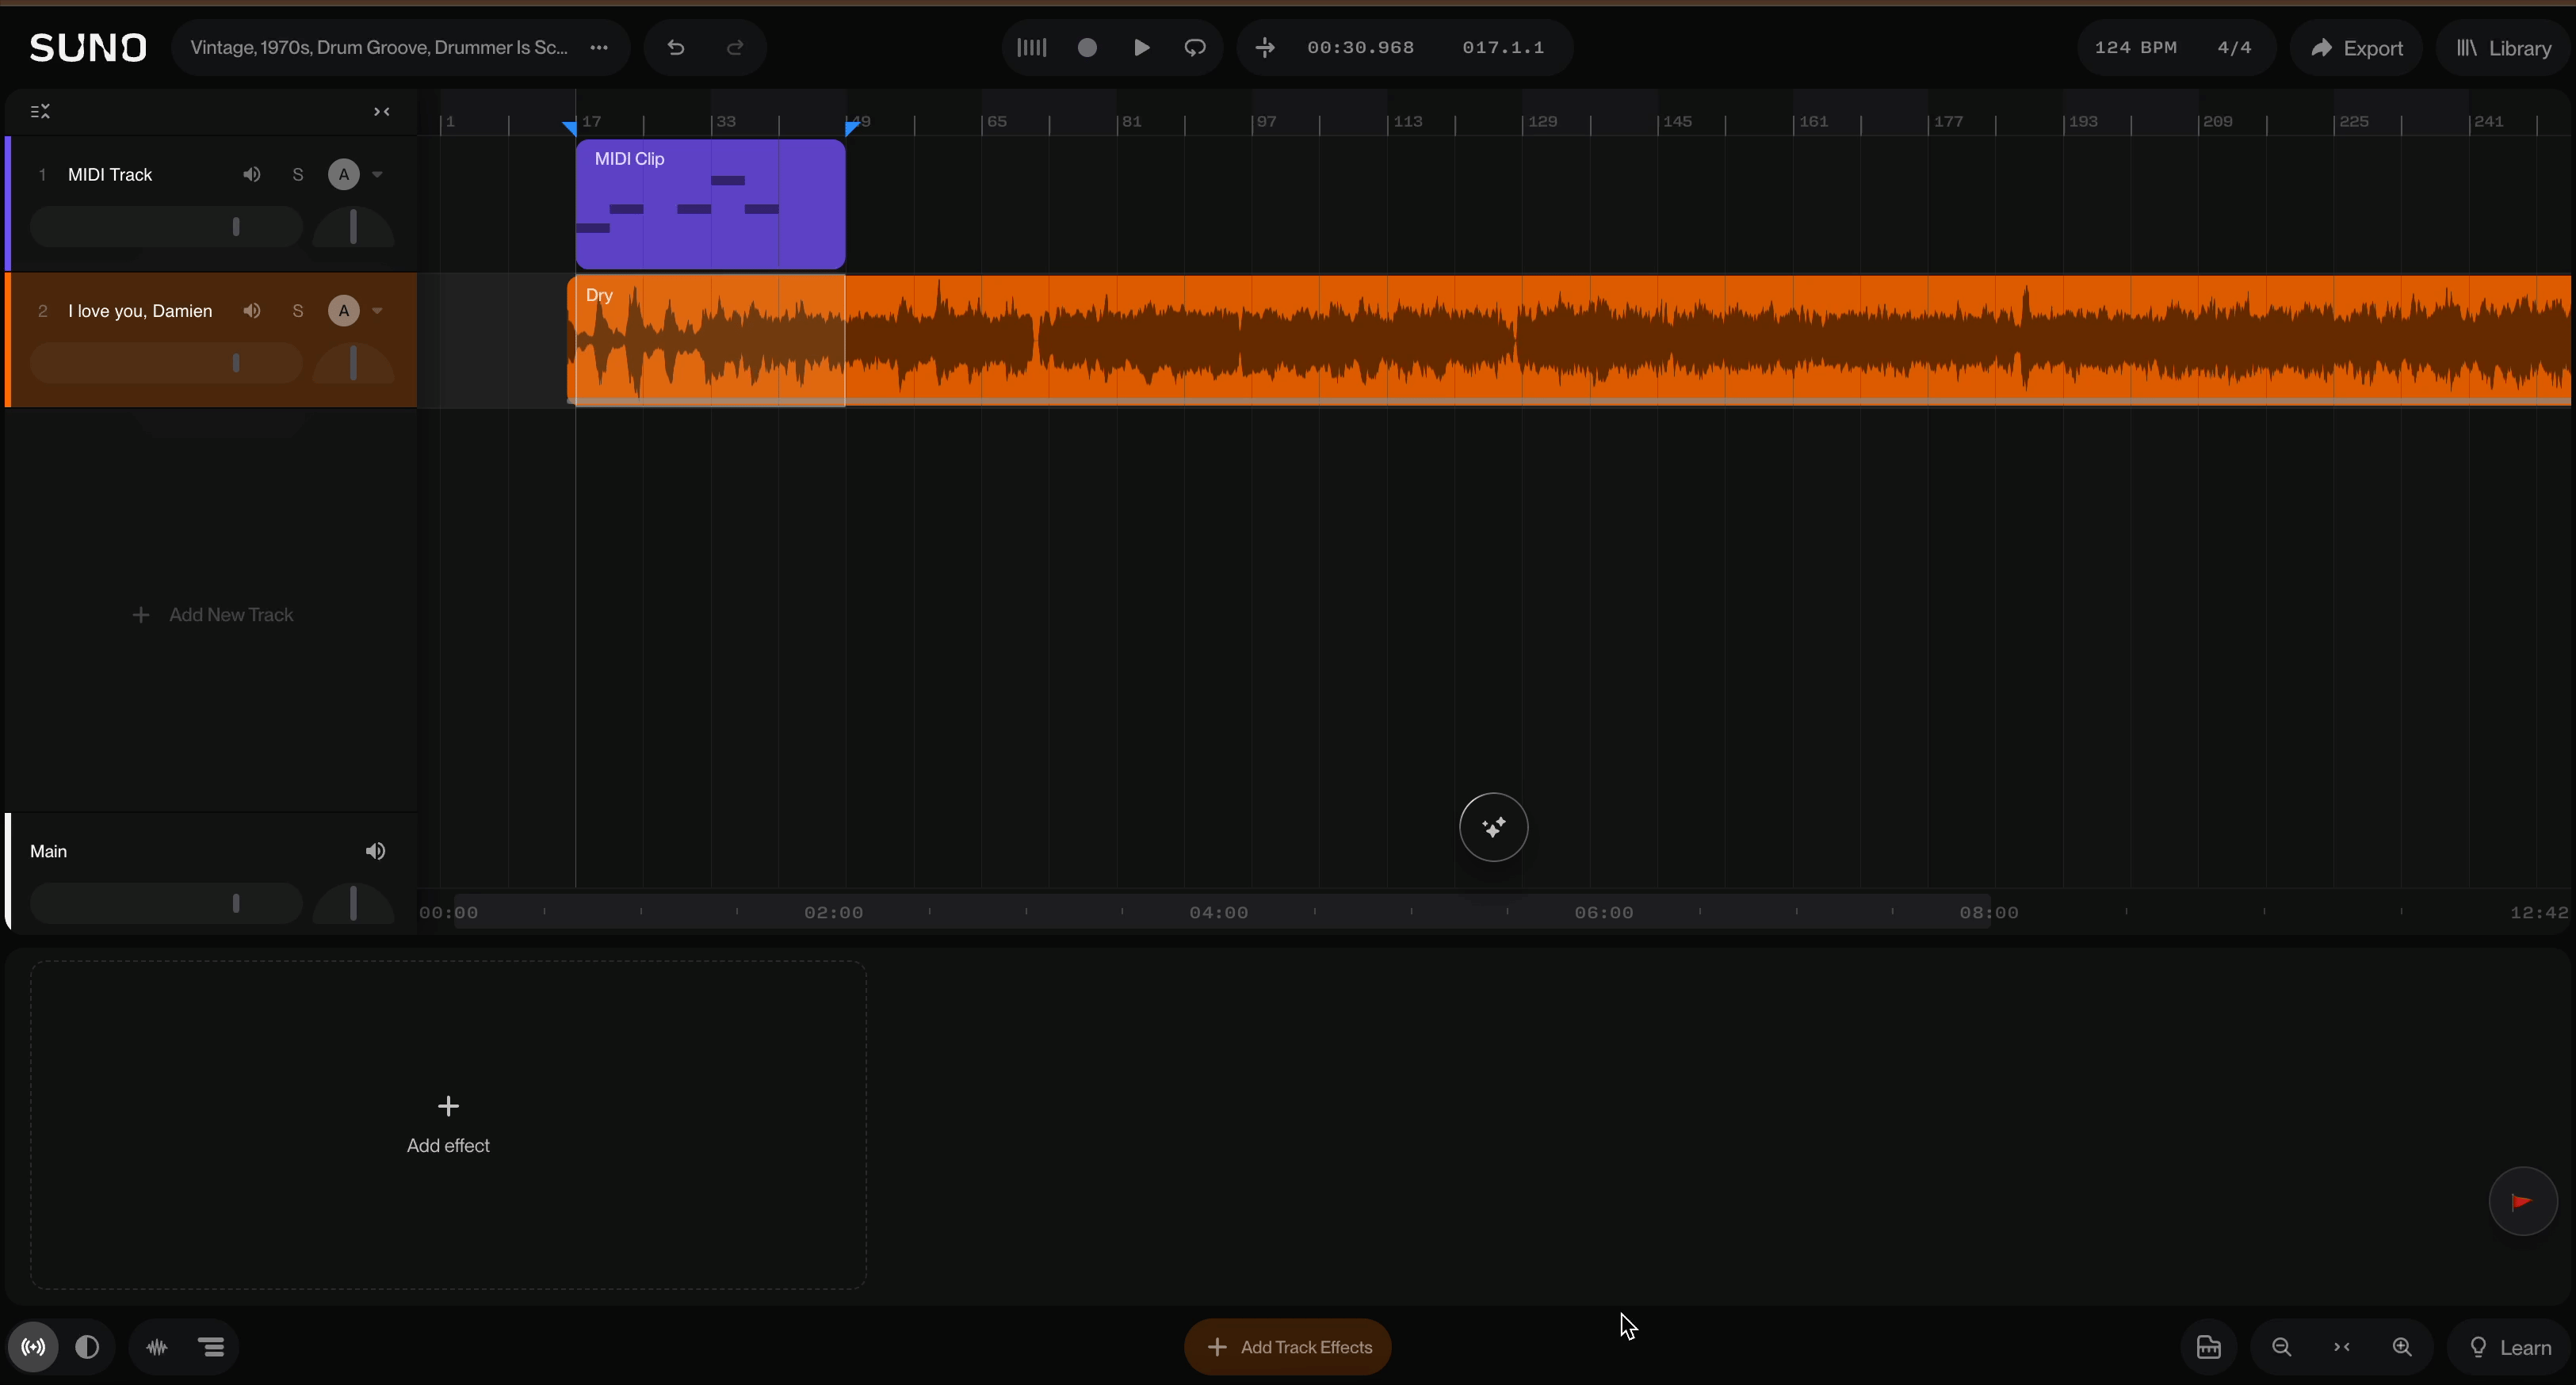Click the loop end marker near bar 49

coord(852,128)
